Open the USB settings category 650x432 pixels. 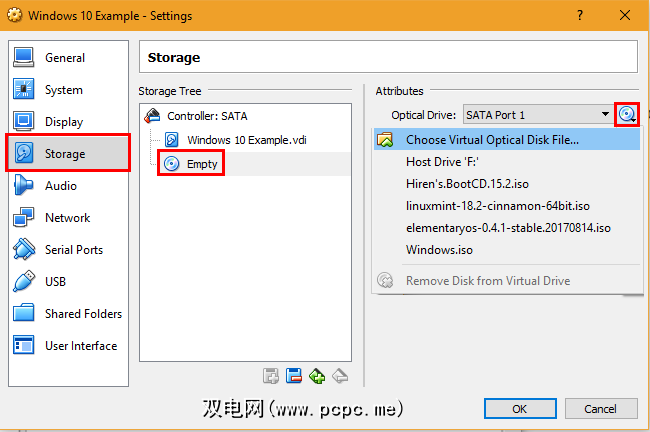pos(58,282)
